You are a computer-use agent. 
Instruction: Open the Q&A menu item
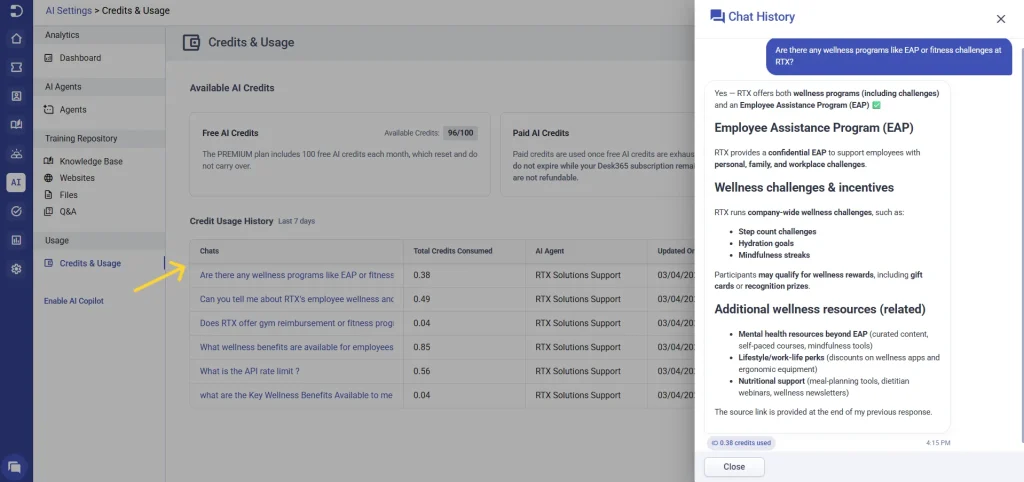67,212
